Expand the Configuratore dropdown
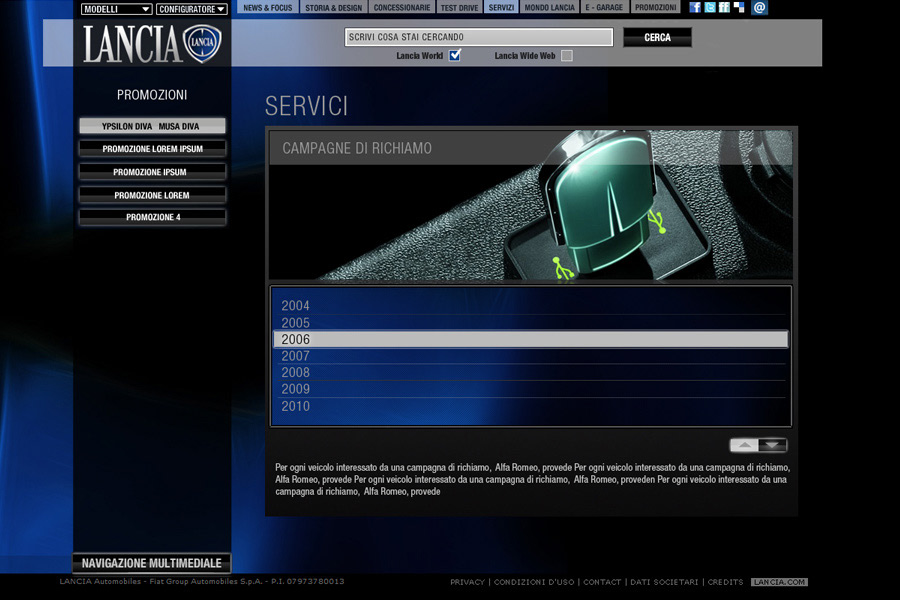Viewport: 900px width, 600px height. coord(191,9)
